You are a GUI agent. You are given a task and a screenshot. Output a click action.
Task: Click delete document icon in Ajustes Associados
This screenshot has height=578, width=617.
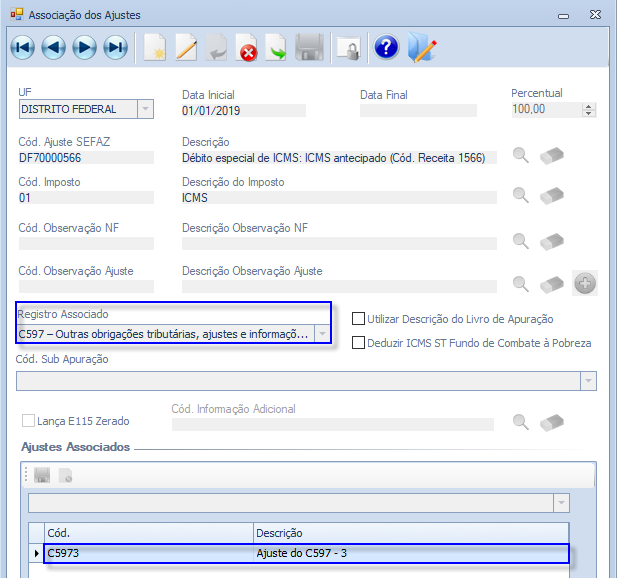pos(65,475)
